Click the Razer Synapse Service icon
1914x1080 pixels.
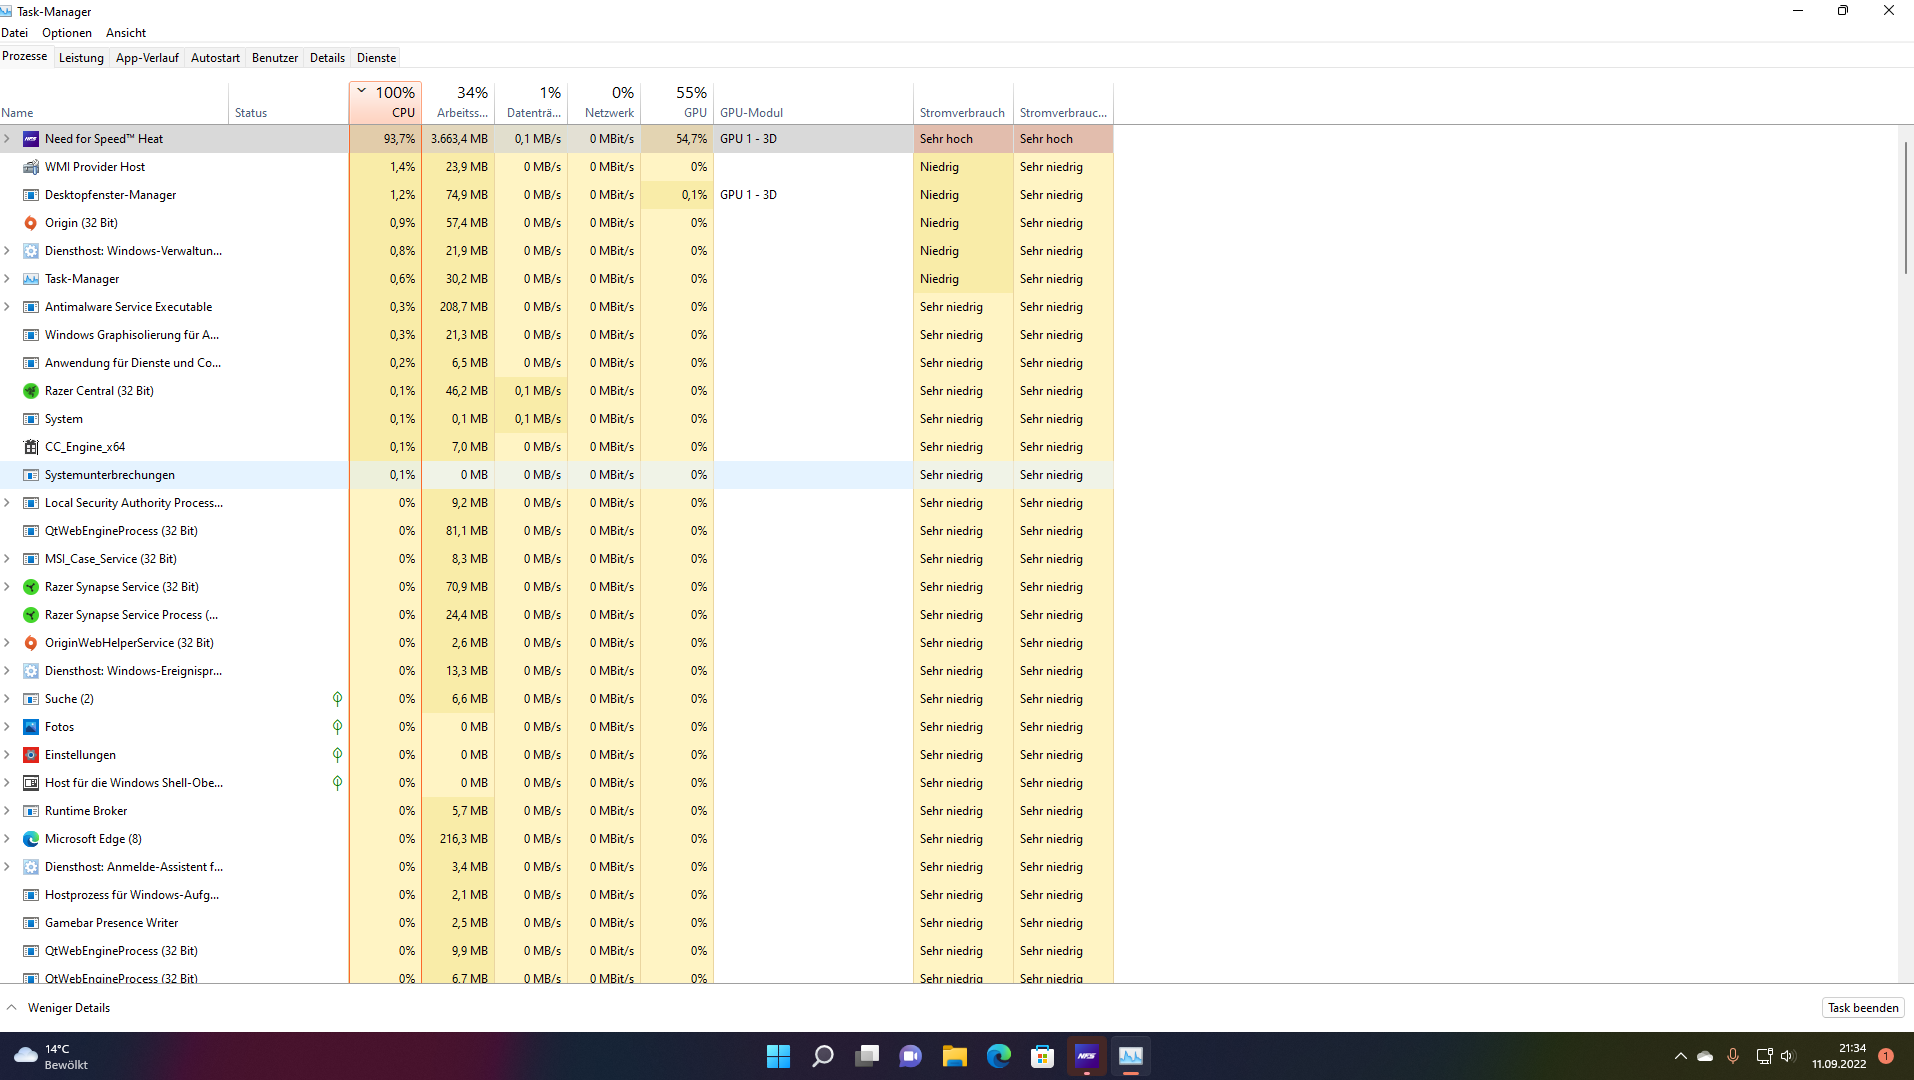coord(31,587)
